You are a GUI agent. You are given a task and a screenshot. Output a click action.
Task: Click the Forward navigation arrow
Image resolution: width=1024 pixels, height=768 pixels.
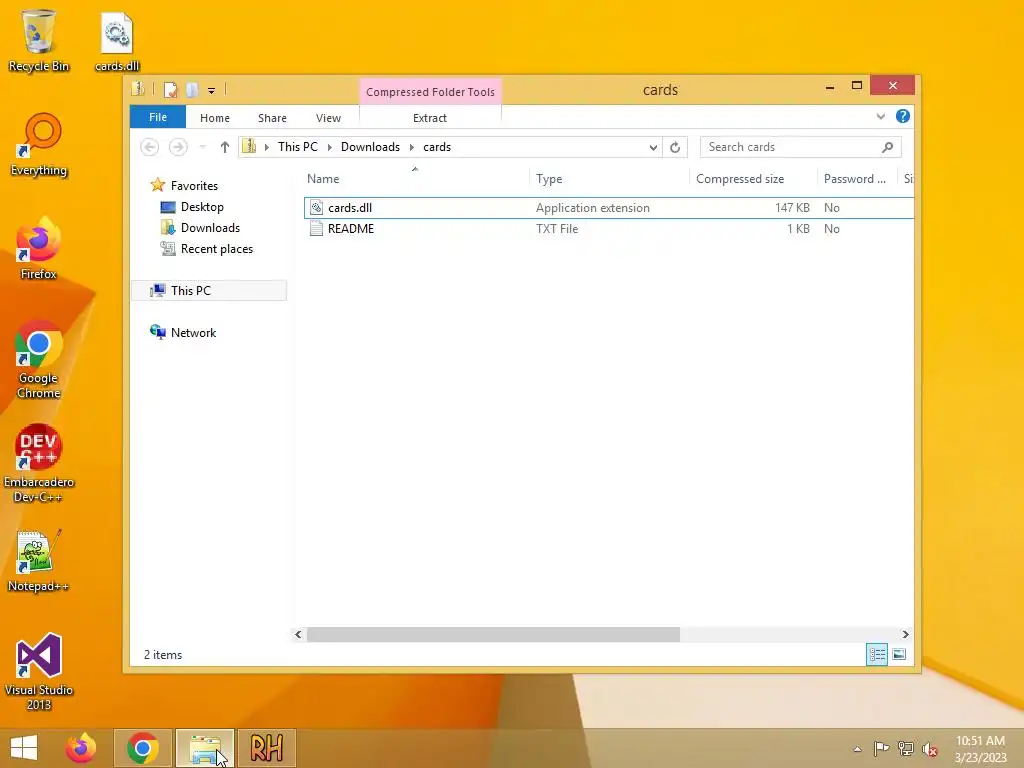tap(178, 147)
